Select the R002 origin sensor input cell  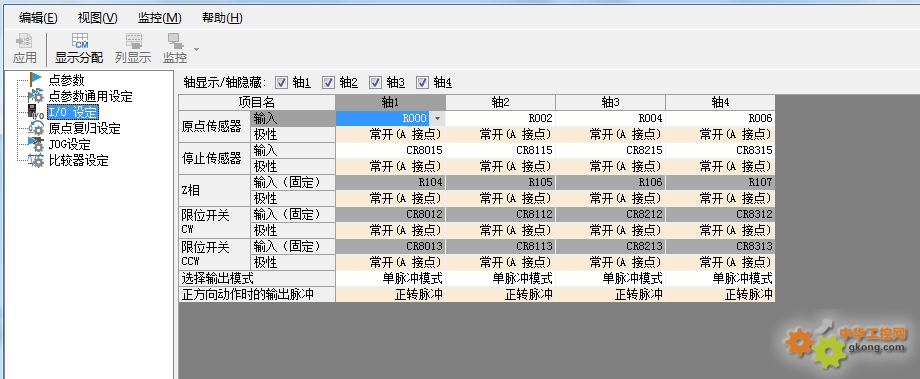click(x=500, y=119)
